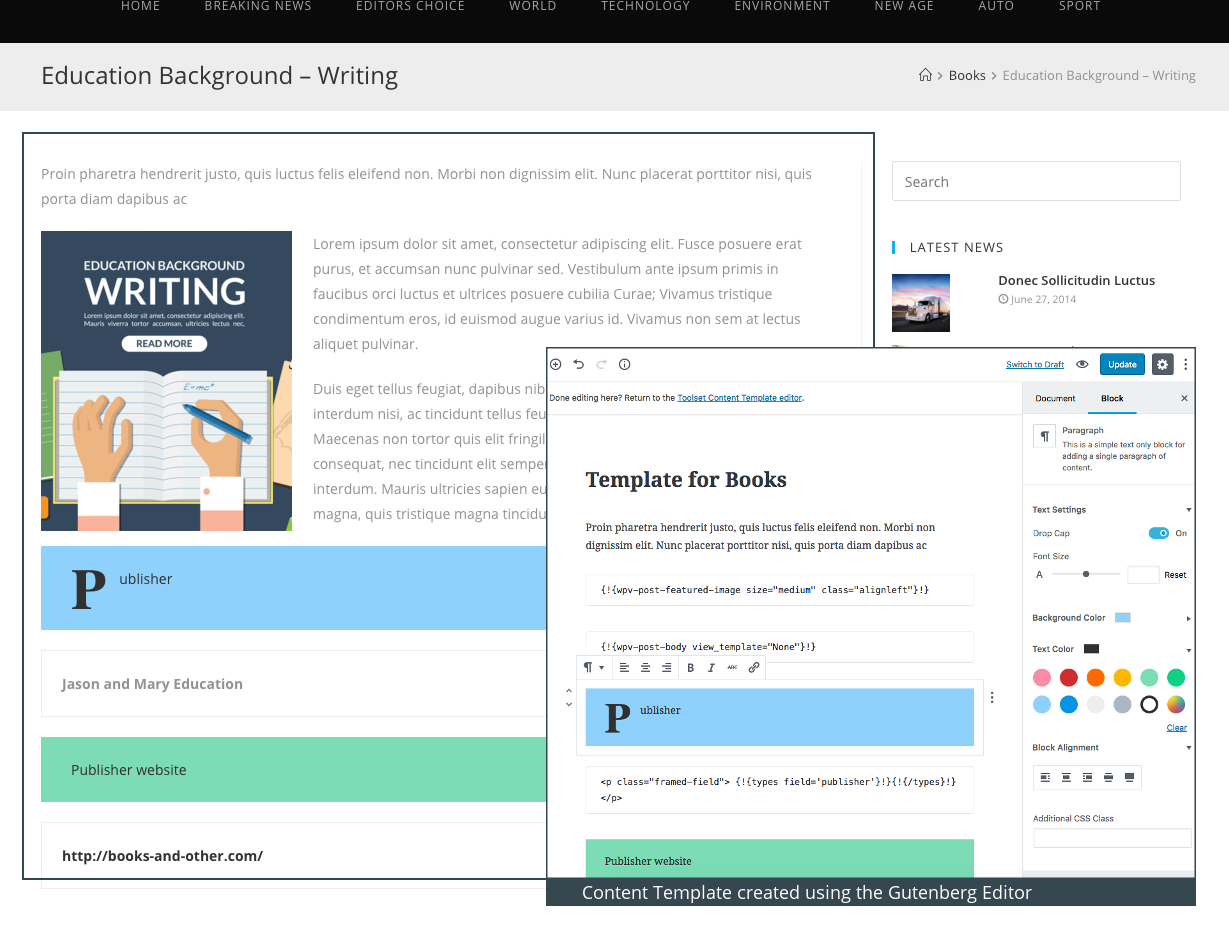
Task: Collapse the Text Settings section
Action: (x=1188, y=510)
